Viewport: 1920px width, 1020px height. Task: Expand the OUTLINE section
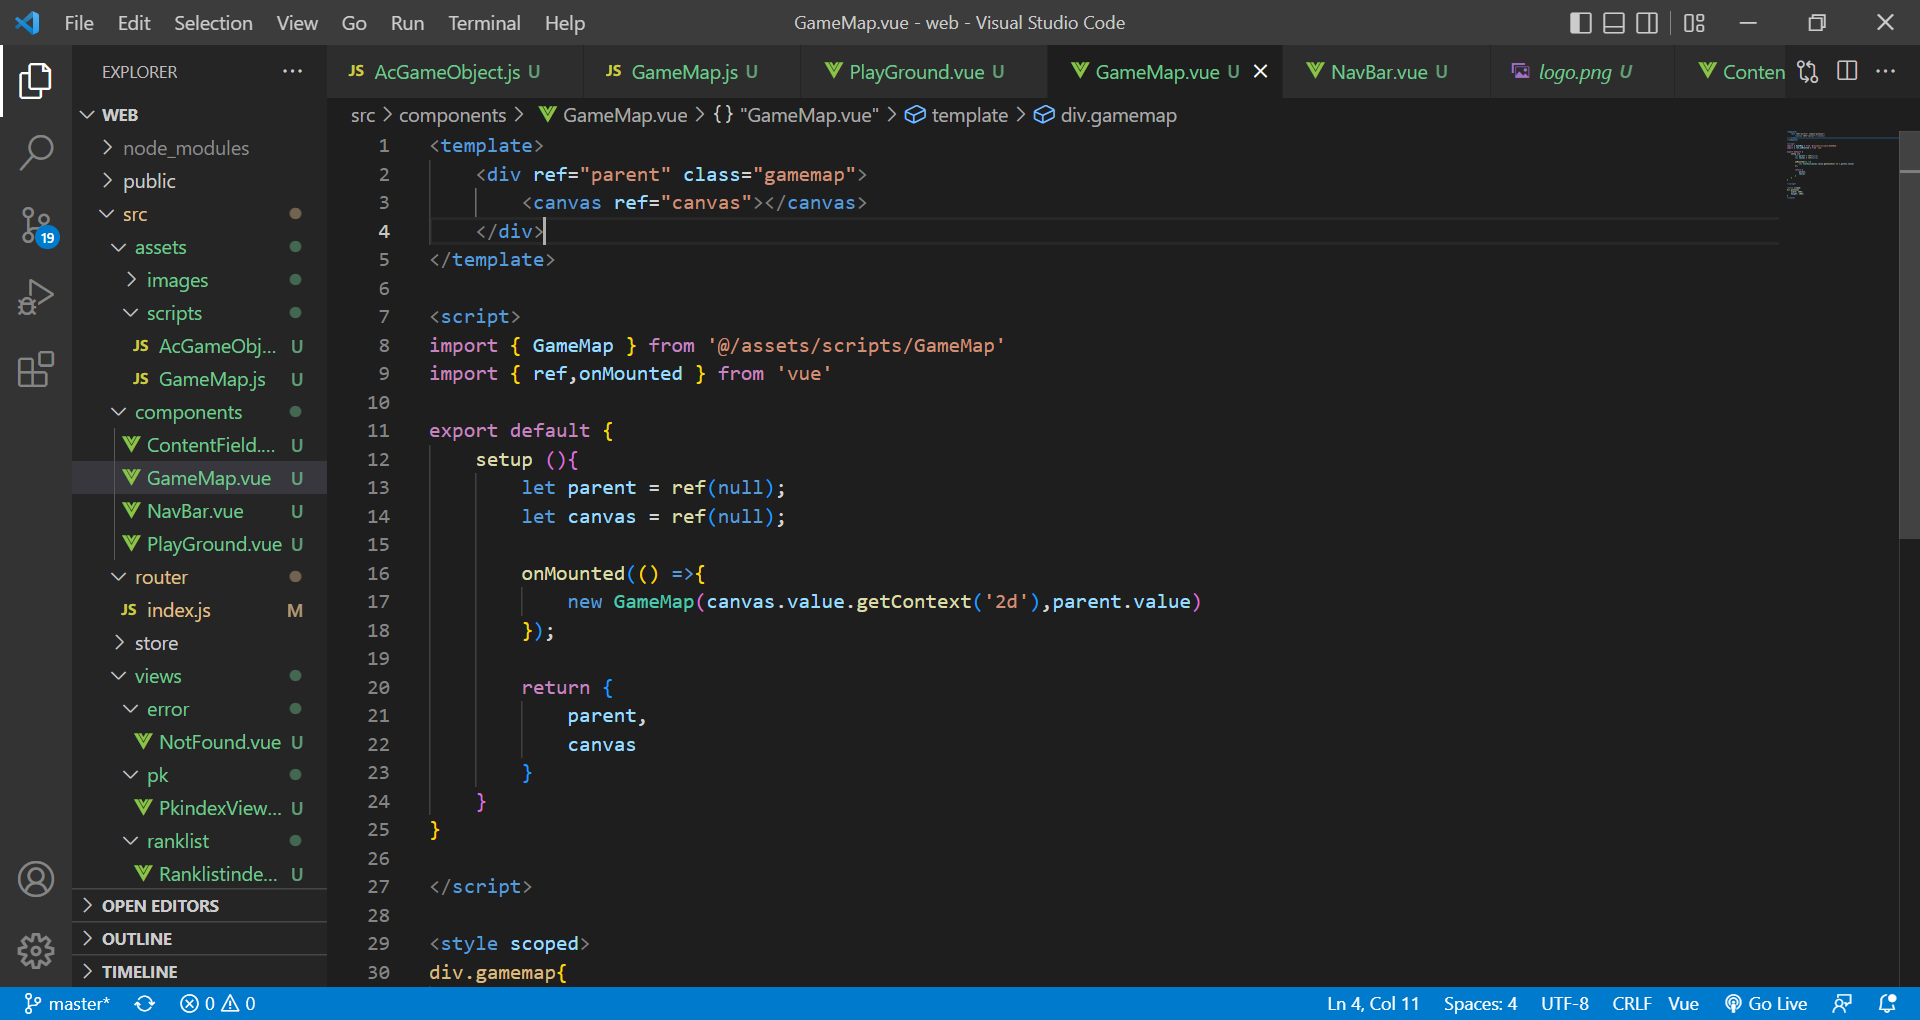click(x=200, y=939)
